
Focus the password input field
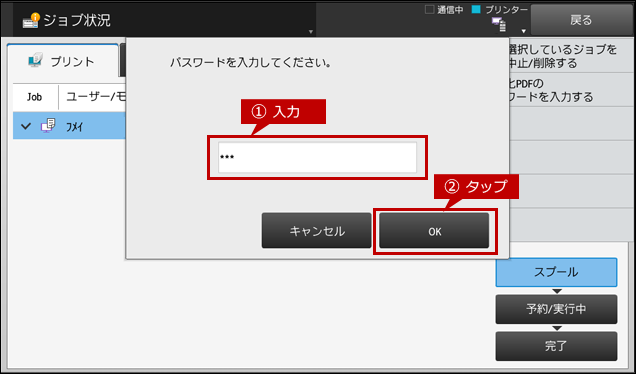click(x=317, y=157)
